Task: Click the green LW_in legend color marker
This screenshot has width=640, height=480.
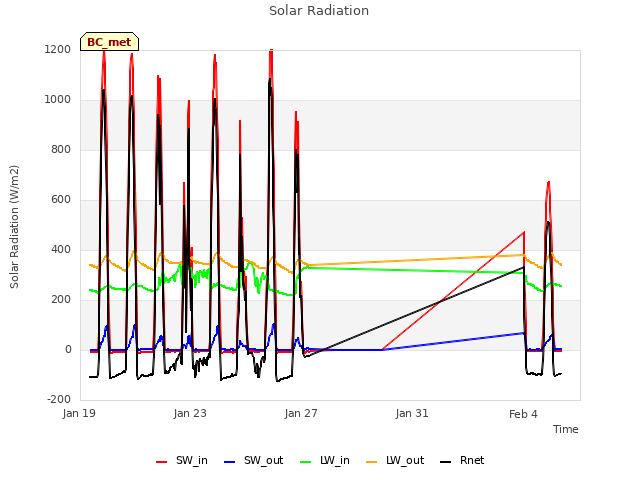Action: click(306, 462)
